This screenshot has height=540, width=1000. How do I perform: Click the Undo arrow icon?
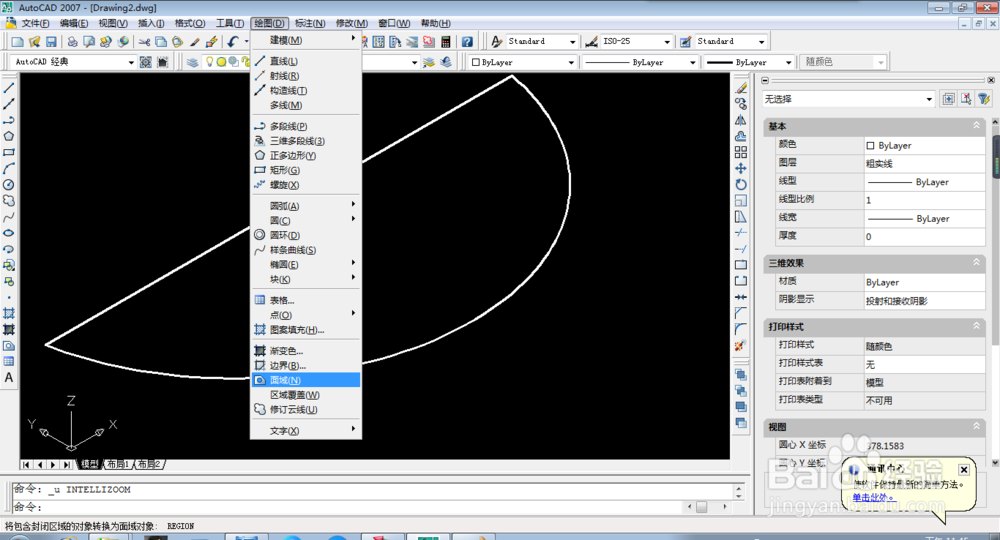point(233,41)
